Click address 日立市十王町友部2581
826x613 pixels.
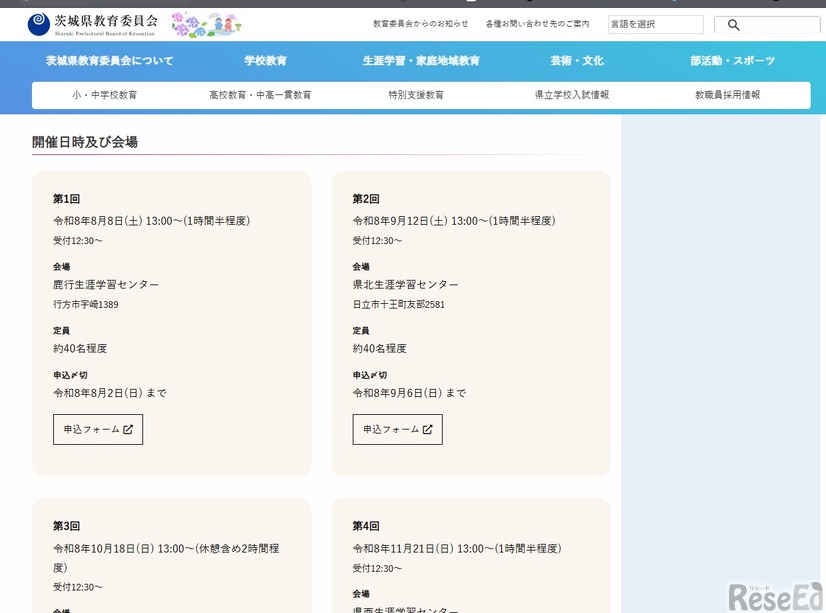coord(399,304)
